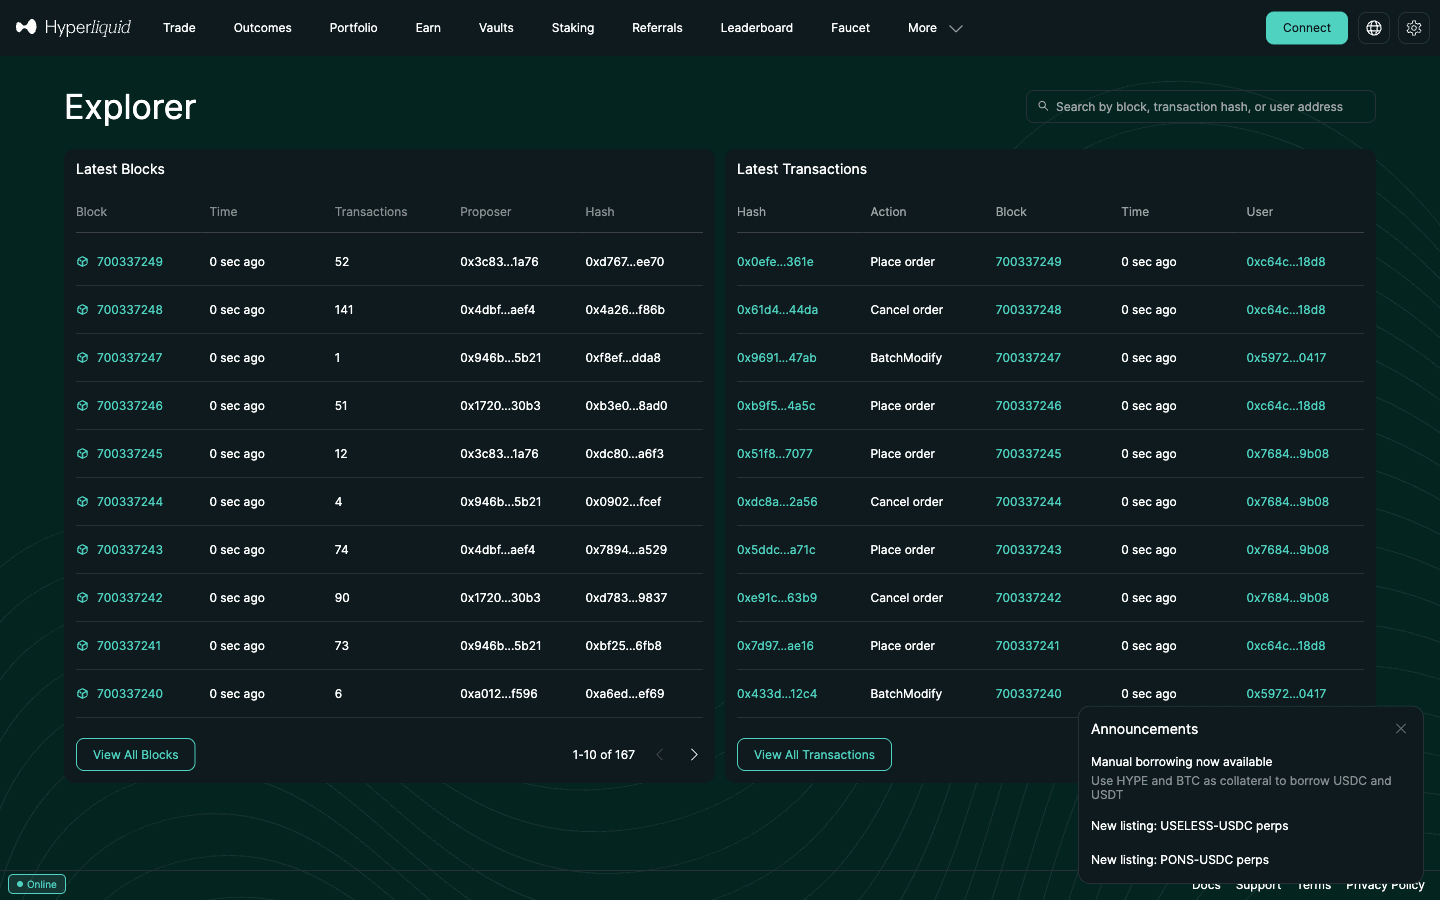
Task: Open block 700337248 in Latest Blocks
Action: point(130,310)
